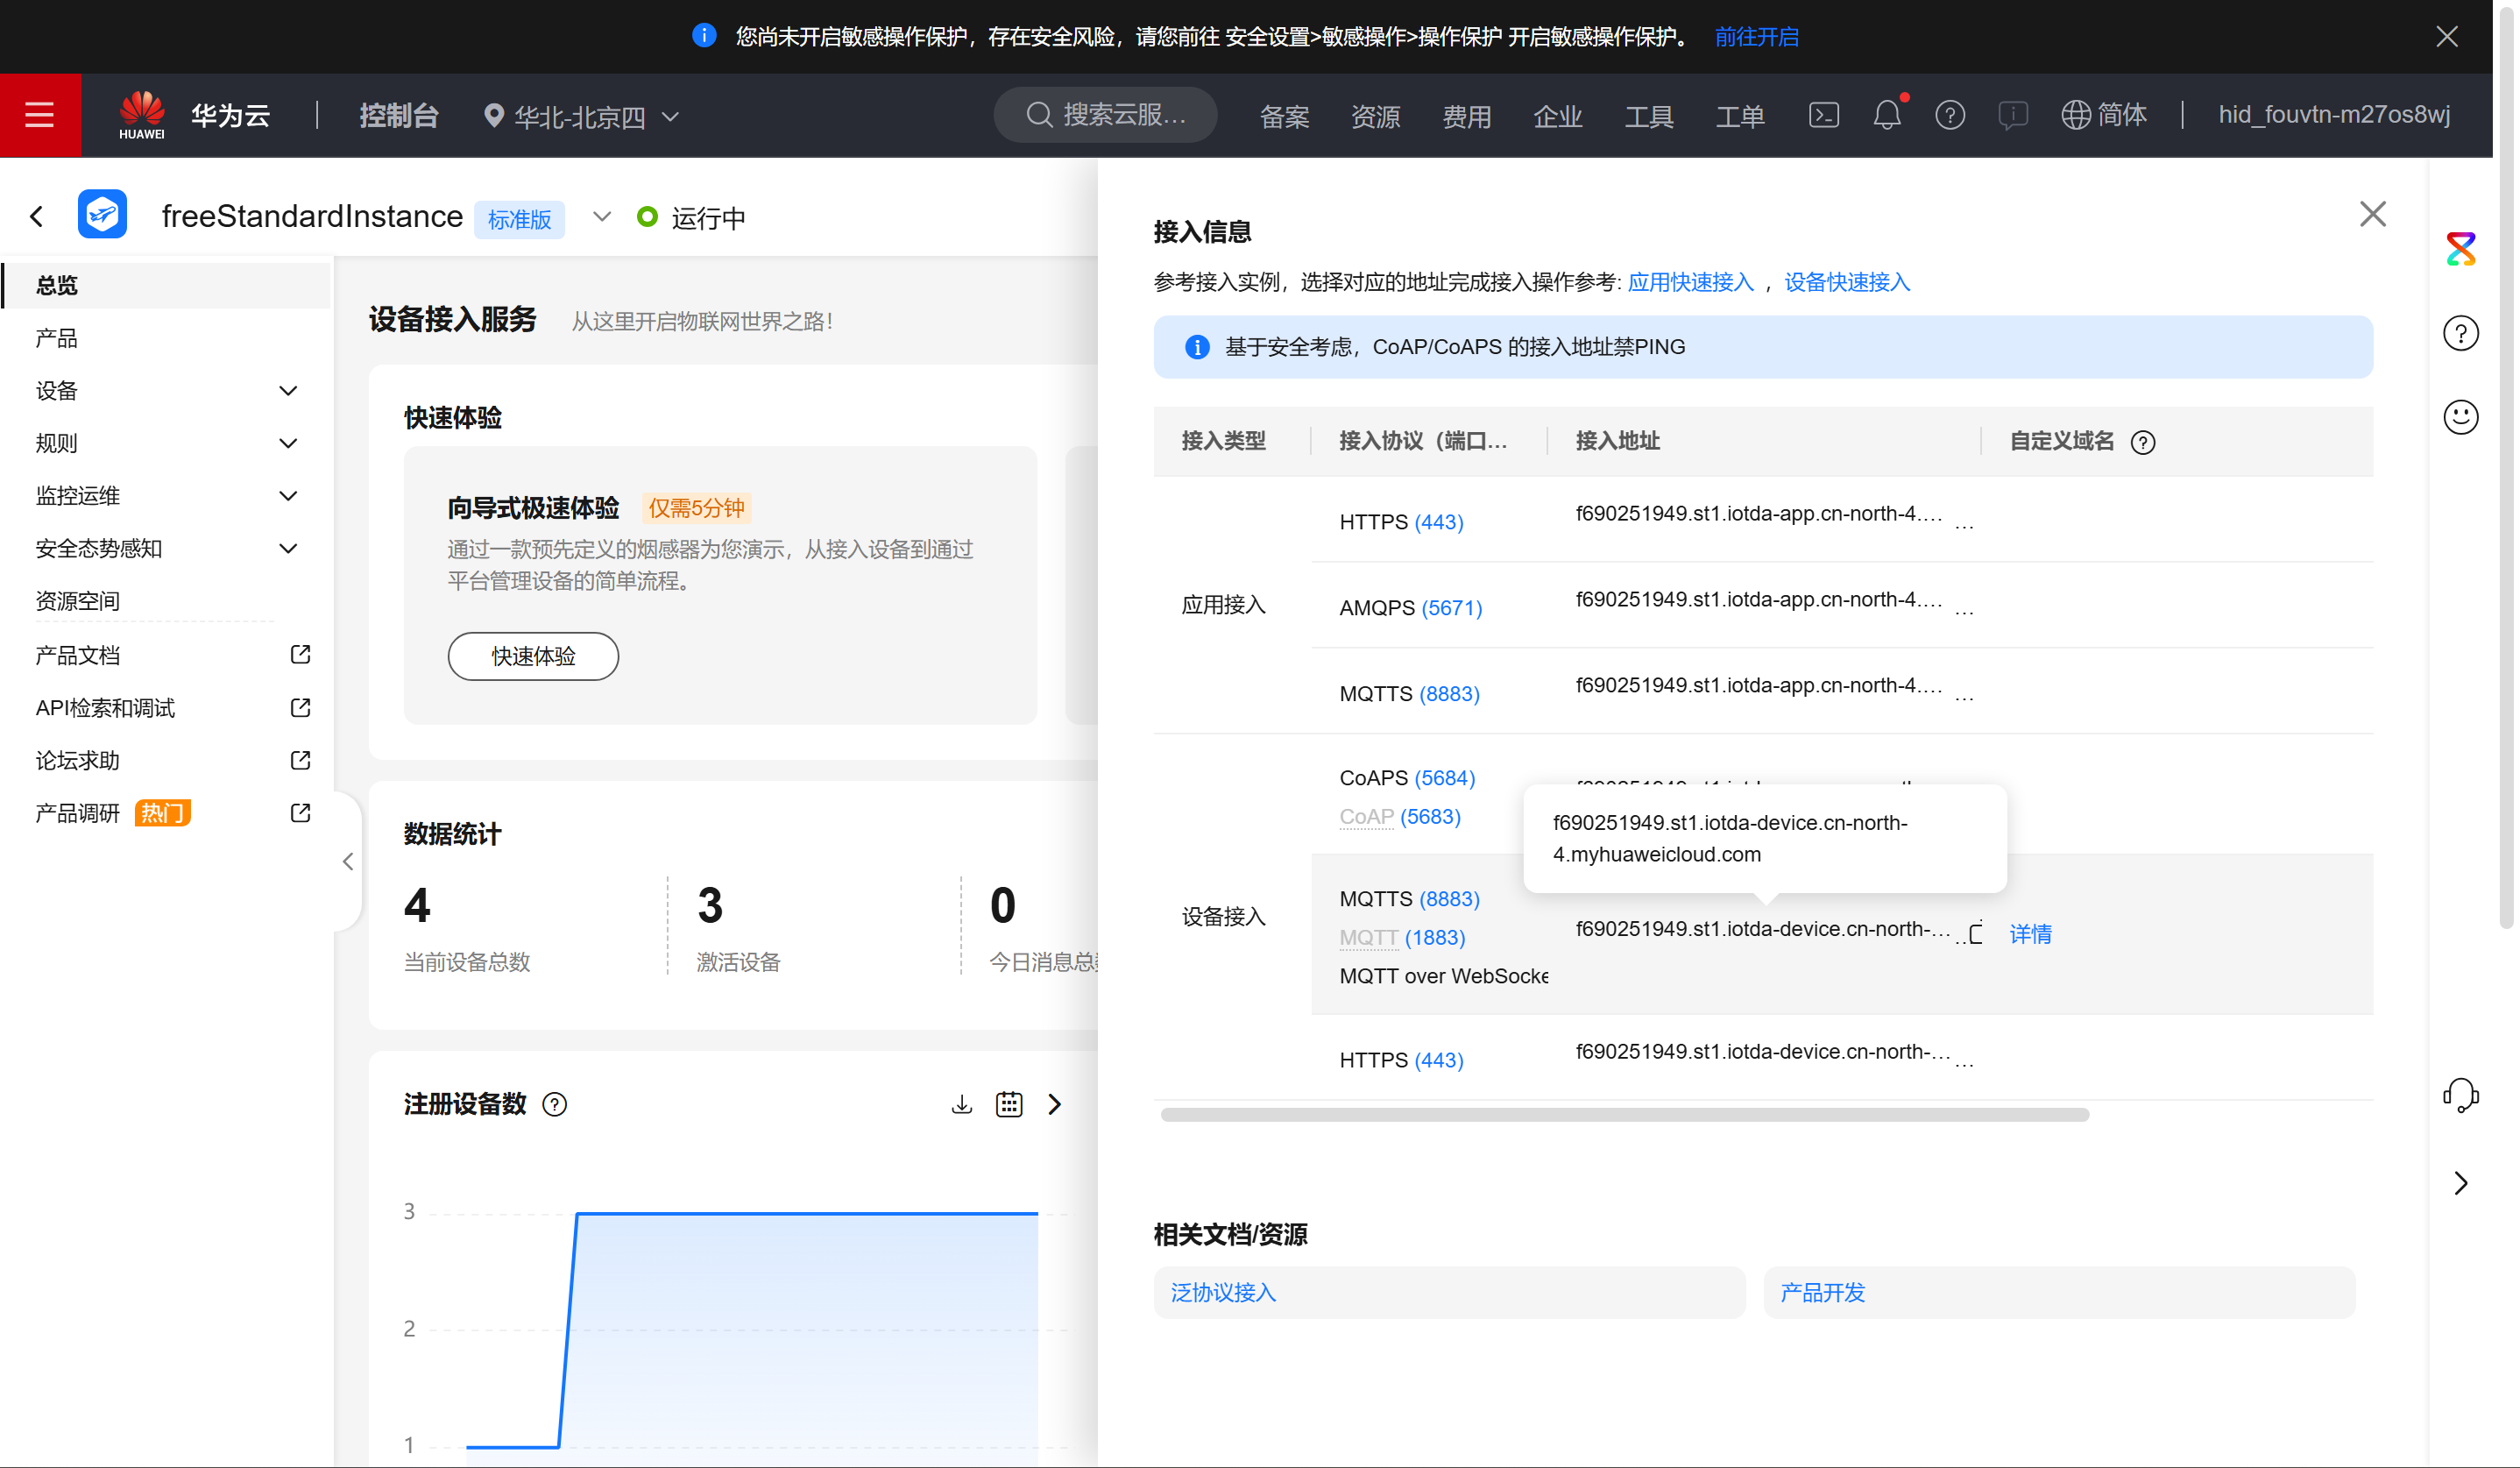Open the red hamburger main menu
This screenshot has height=1468, width=2520.
click(40, 115)
